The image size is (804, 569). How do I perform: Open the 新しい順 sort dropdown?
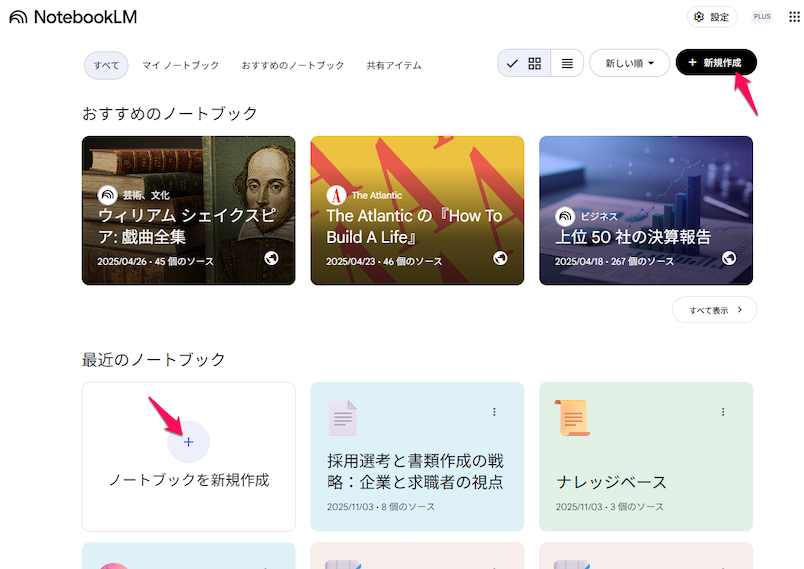pyautogui.click(x=629, y=63)
